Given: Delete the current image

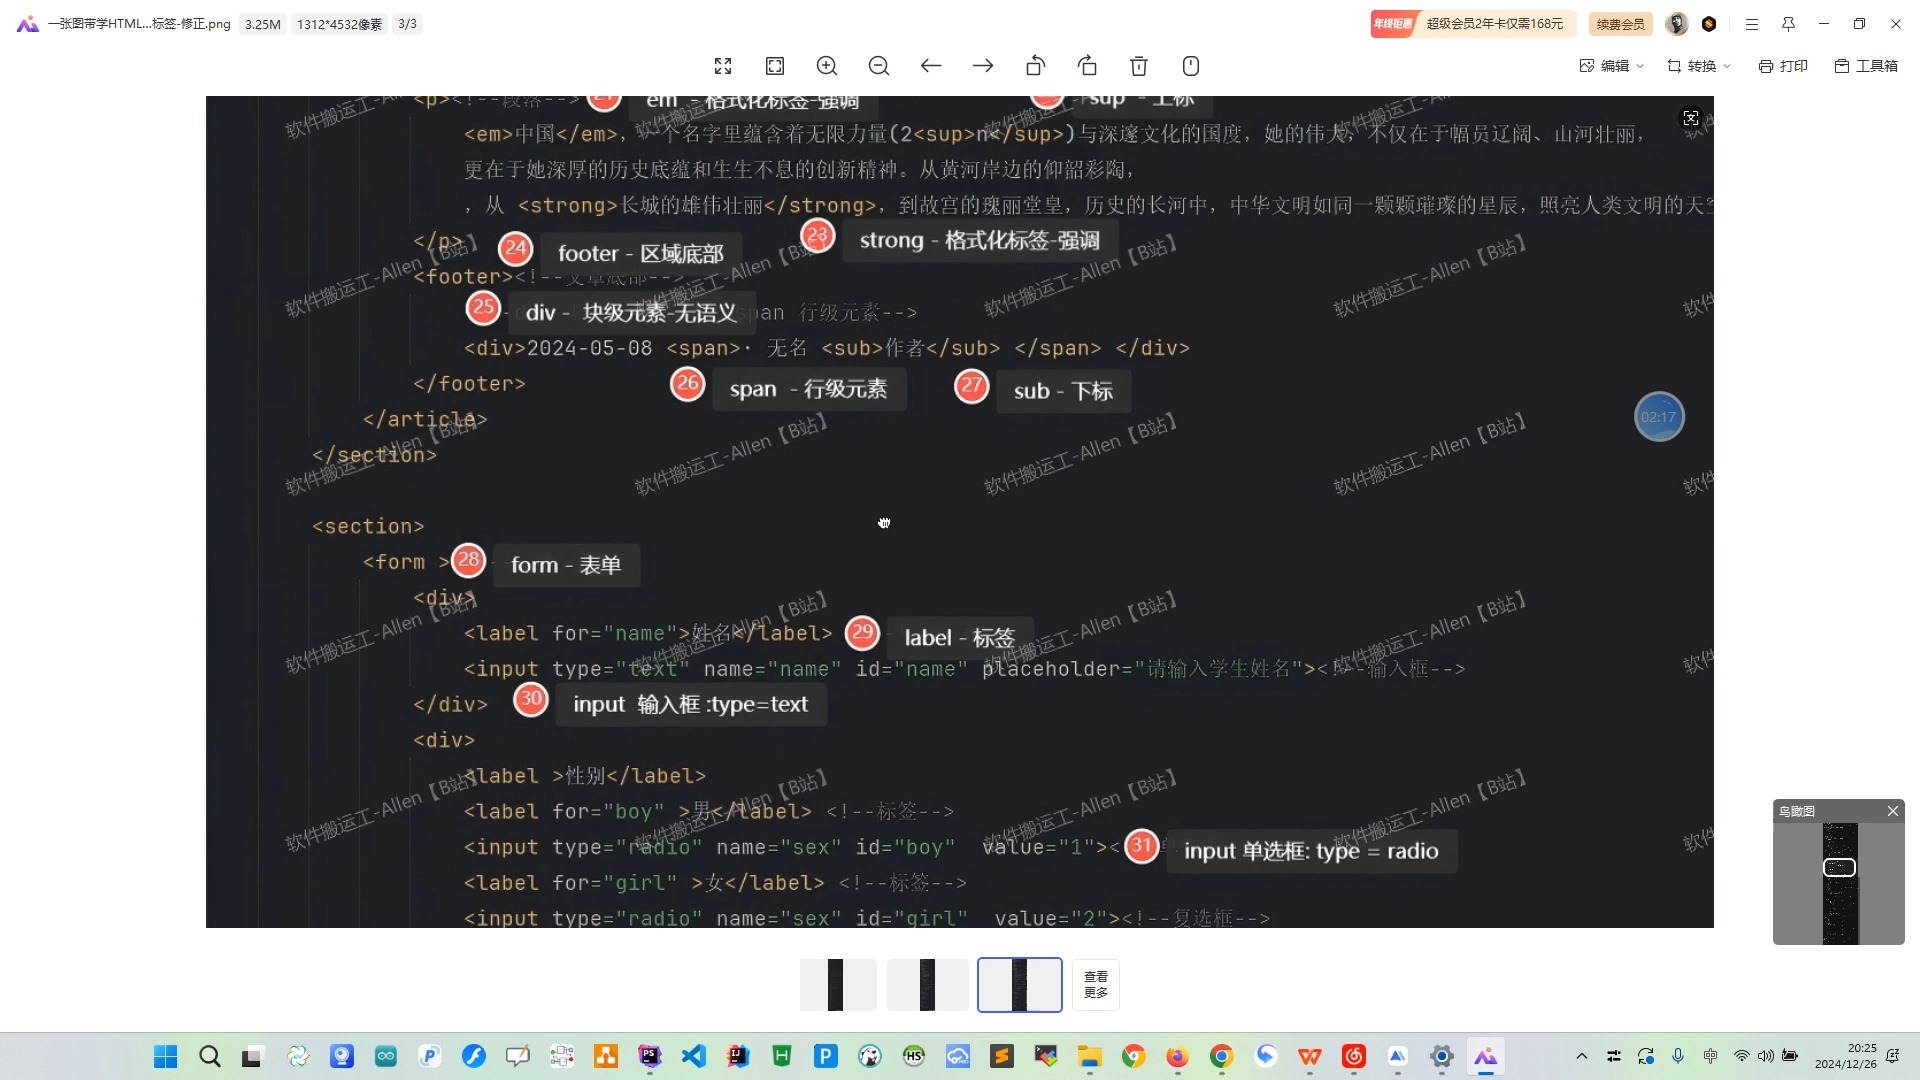Looking at the screenshot, I should 1139,66.
